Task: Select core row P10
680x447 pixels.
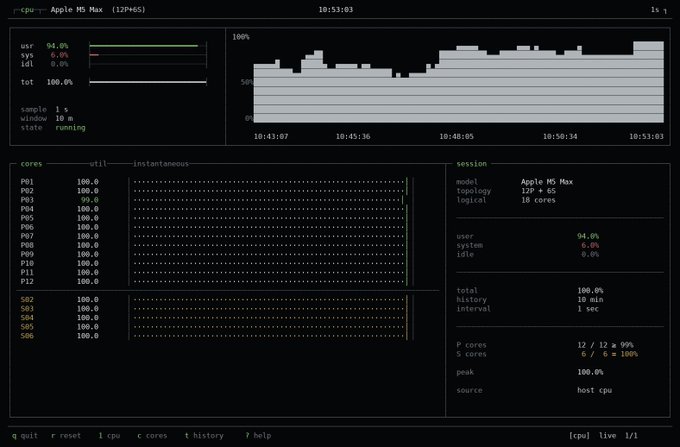Action: coord(217,263)
